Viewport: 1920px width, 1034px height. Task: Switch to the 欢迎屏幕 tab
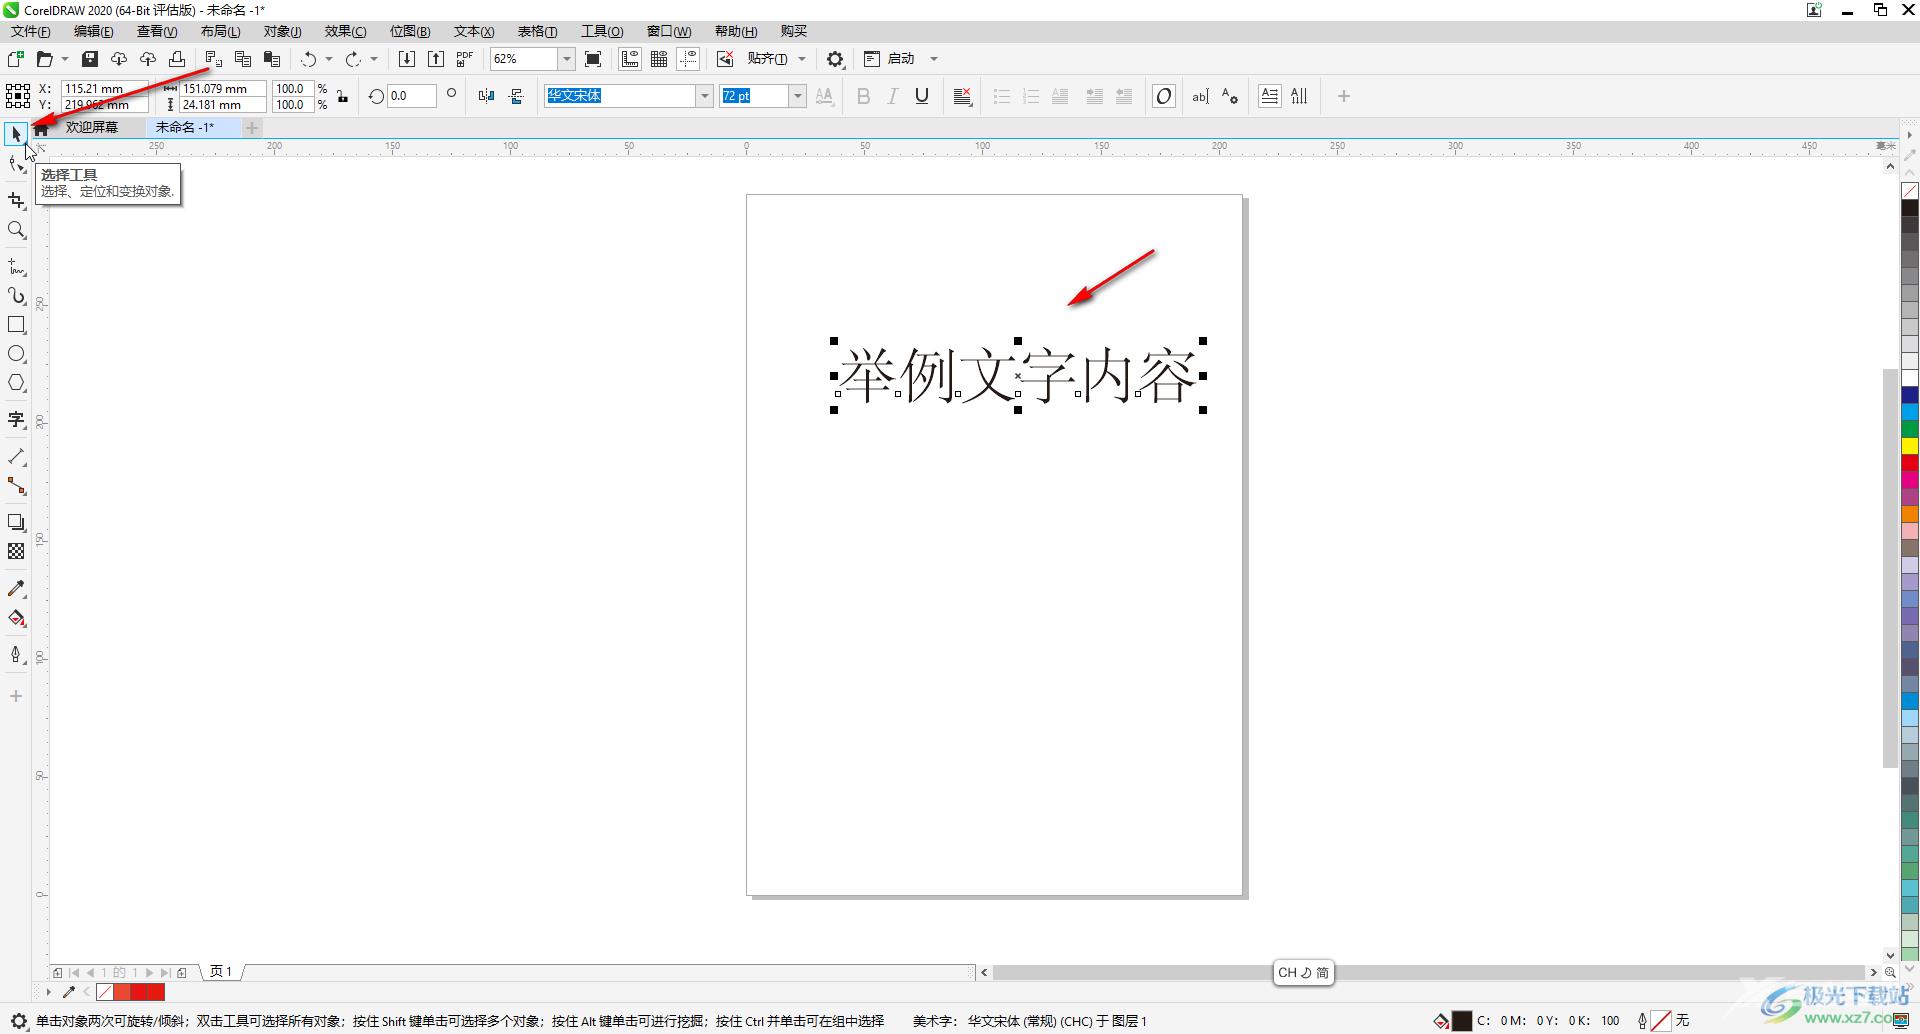click(x=92, y=127)
